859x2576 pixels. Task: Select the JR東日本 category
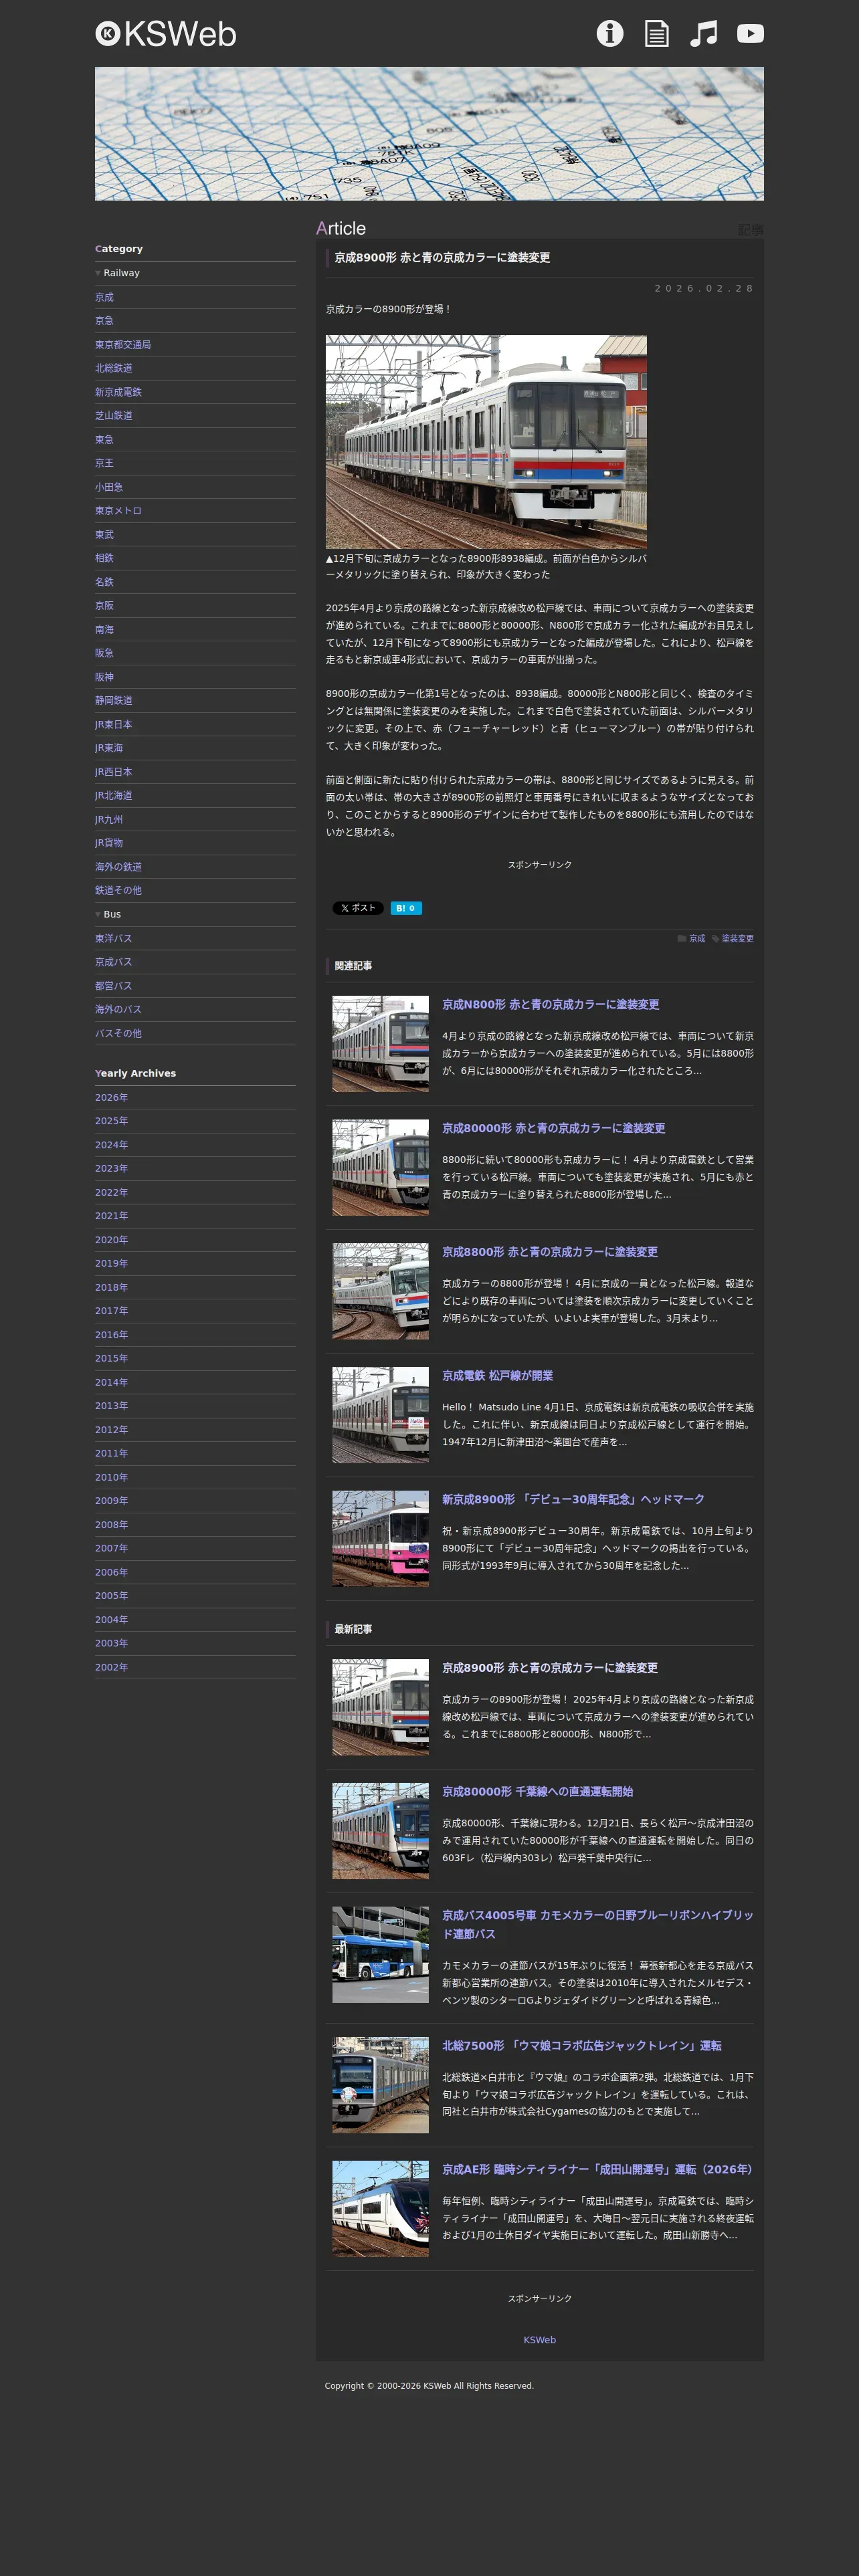click(x=114, y=724)
